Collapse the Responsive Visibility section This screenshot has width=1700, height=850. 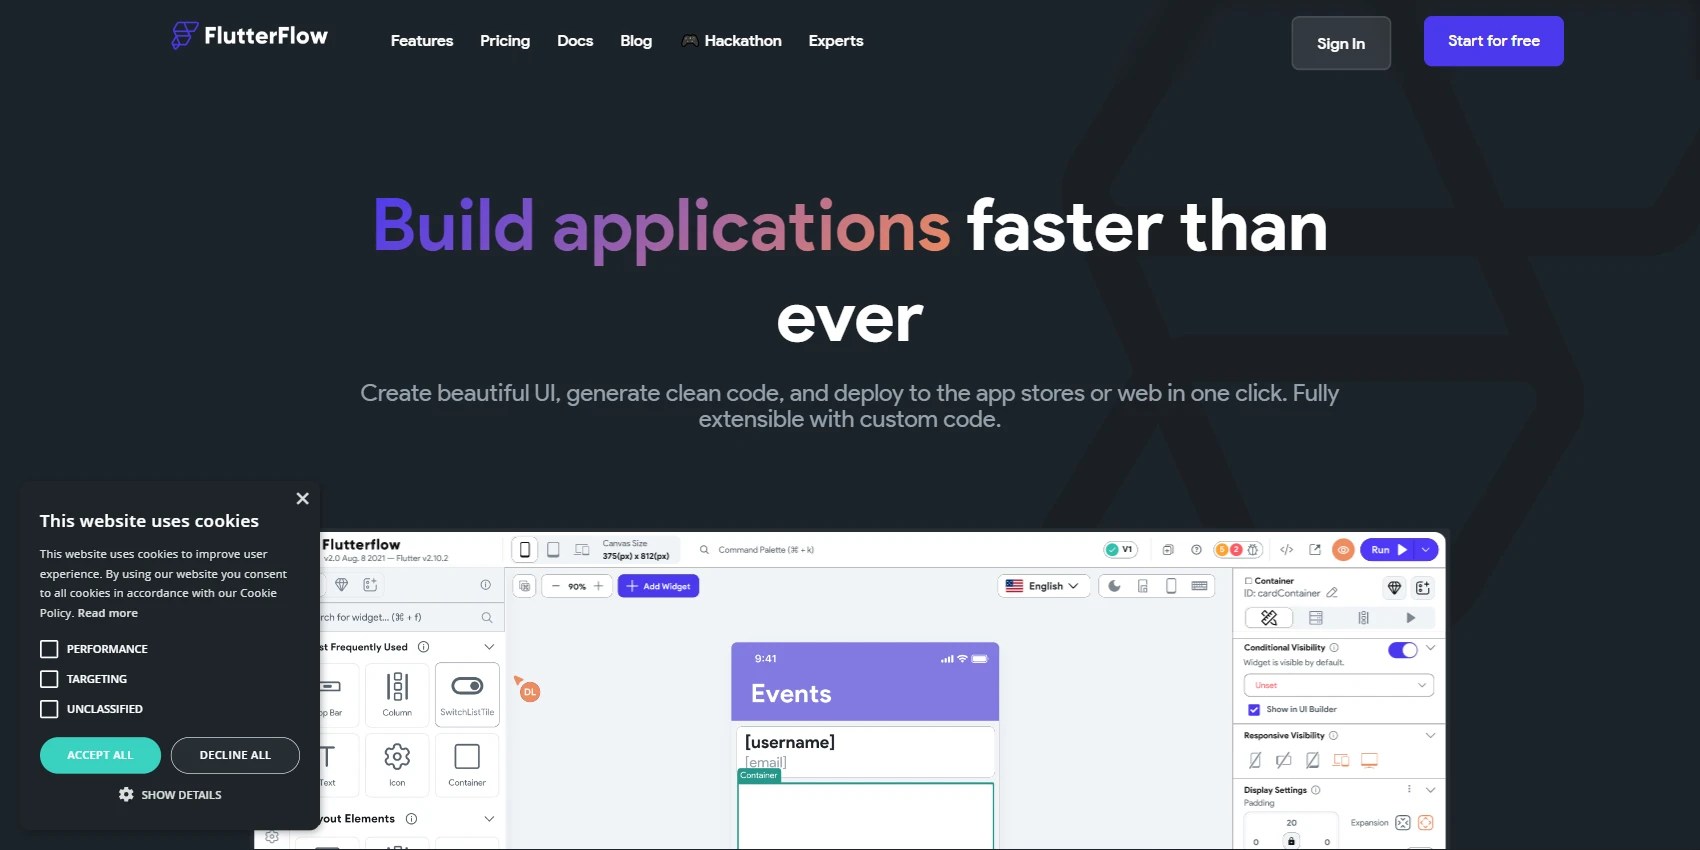pos(1431,735)
